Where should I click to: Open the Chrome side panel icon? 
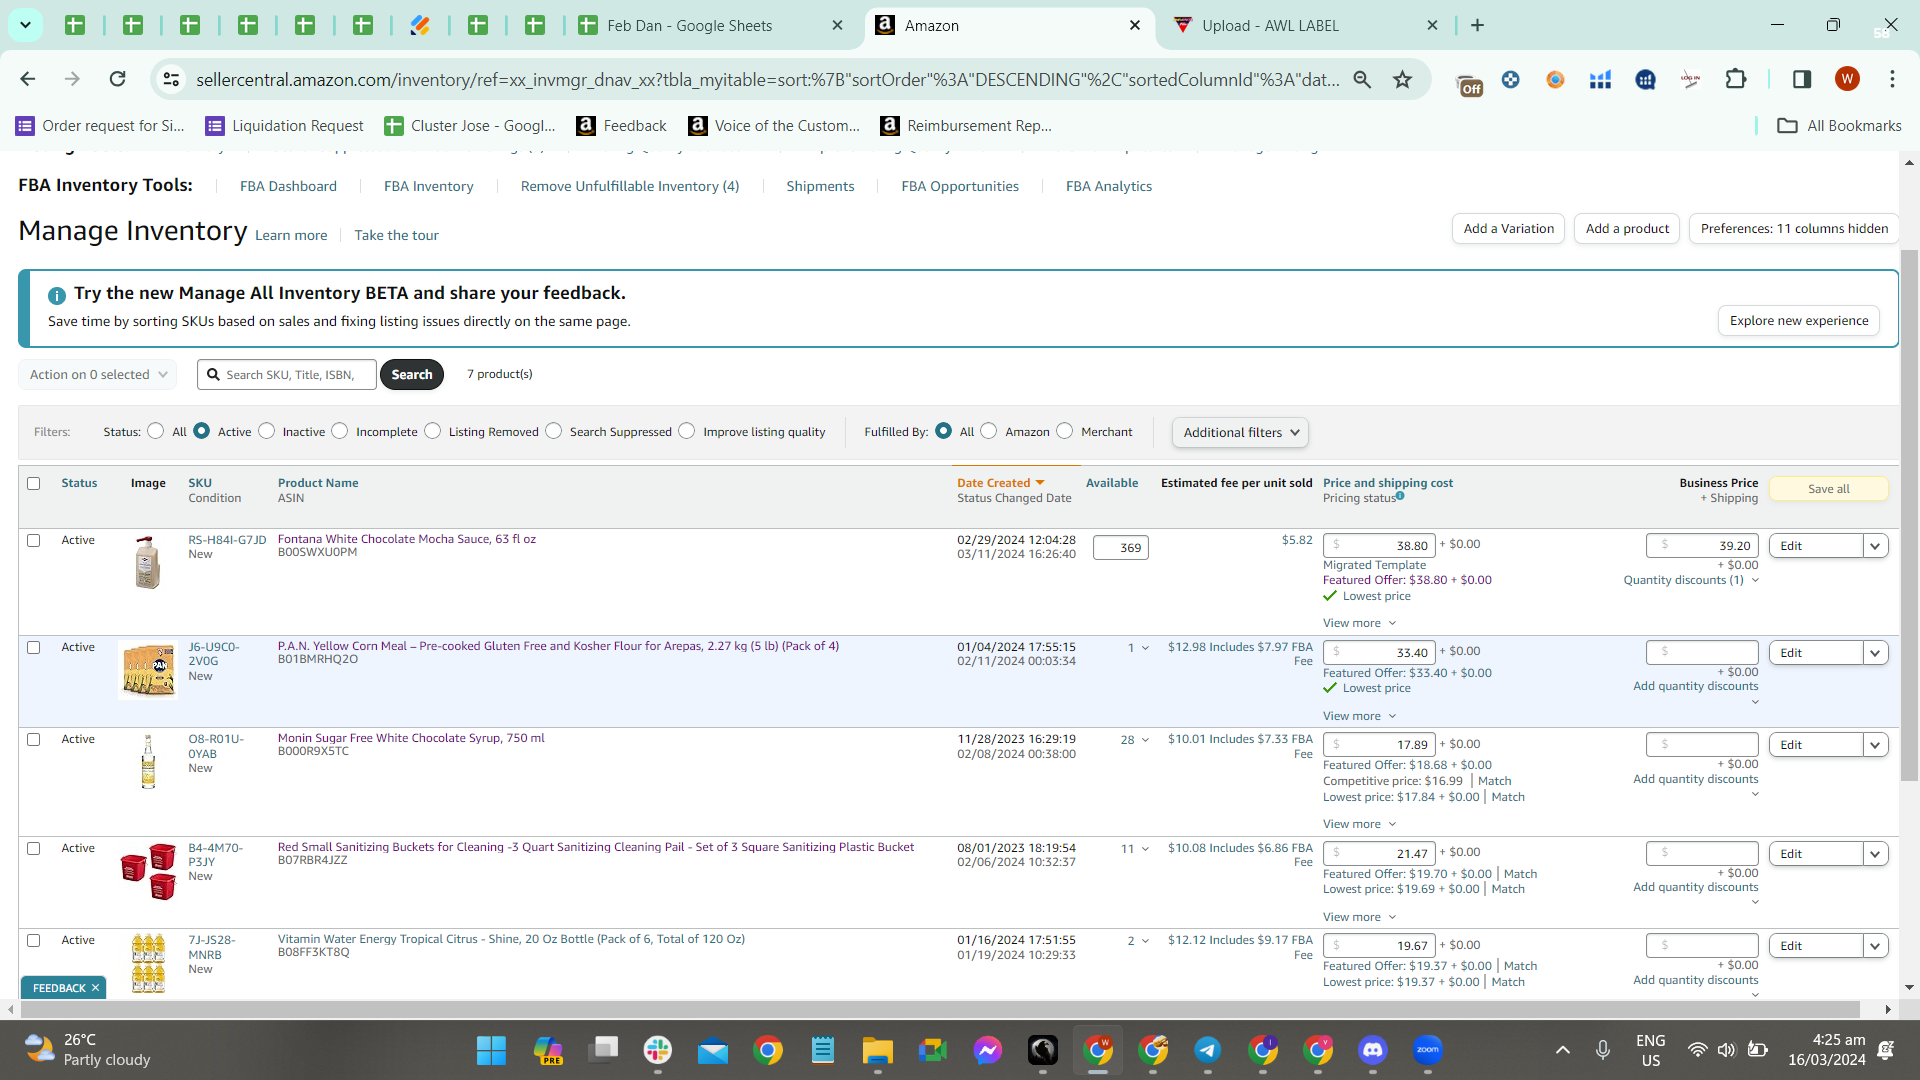pyautogui.click(x=1802, y=79)
